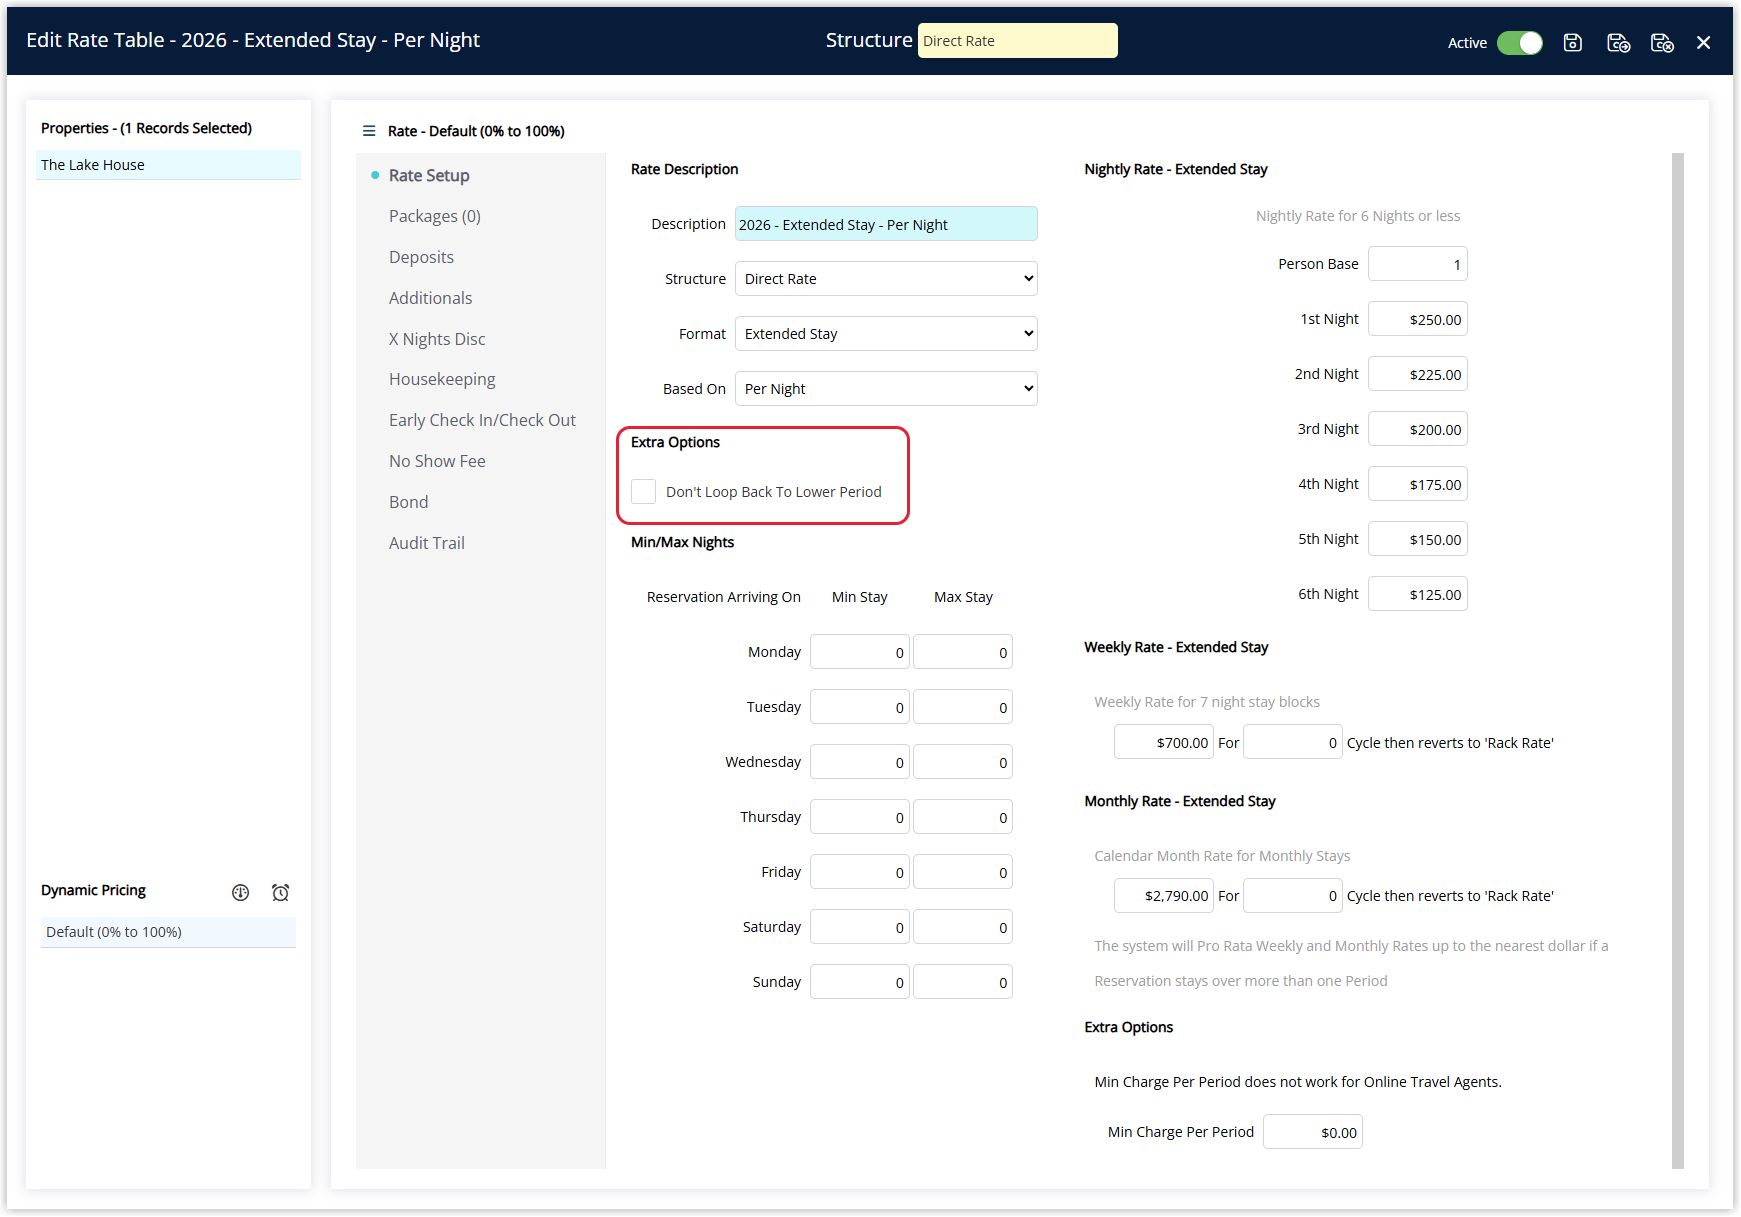Image resolution: width=1741 pixels, height=1217 pixels.
Task: Click the Tuesday Min Stay field
Action: pos(860,707)
